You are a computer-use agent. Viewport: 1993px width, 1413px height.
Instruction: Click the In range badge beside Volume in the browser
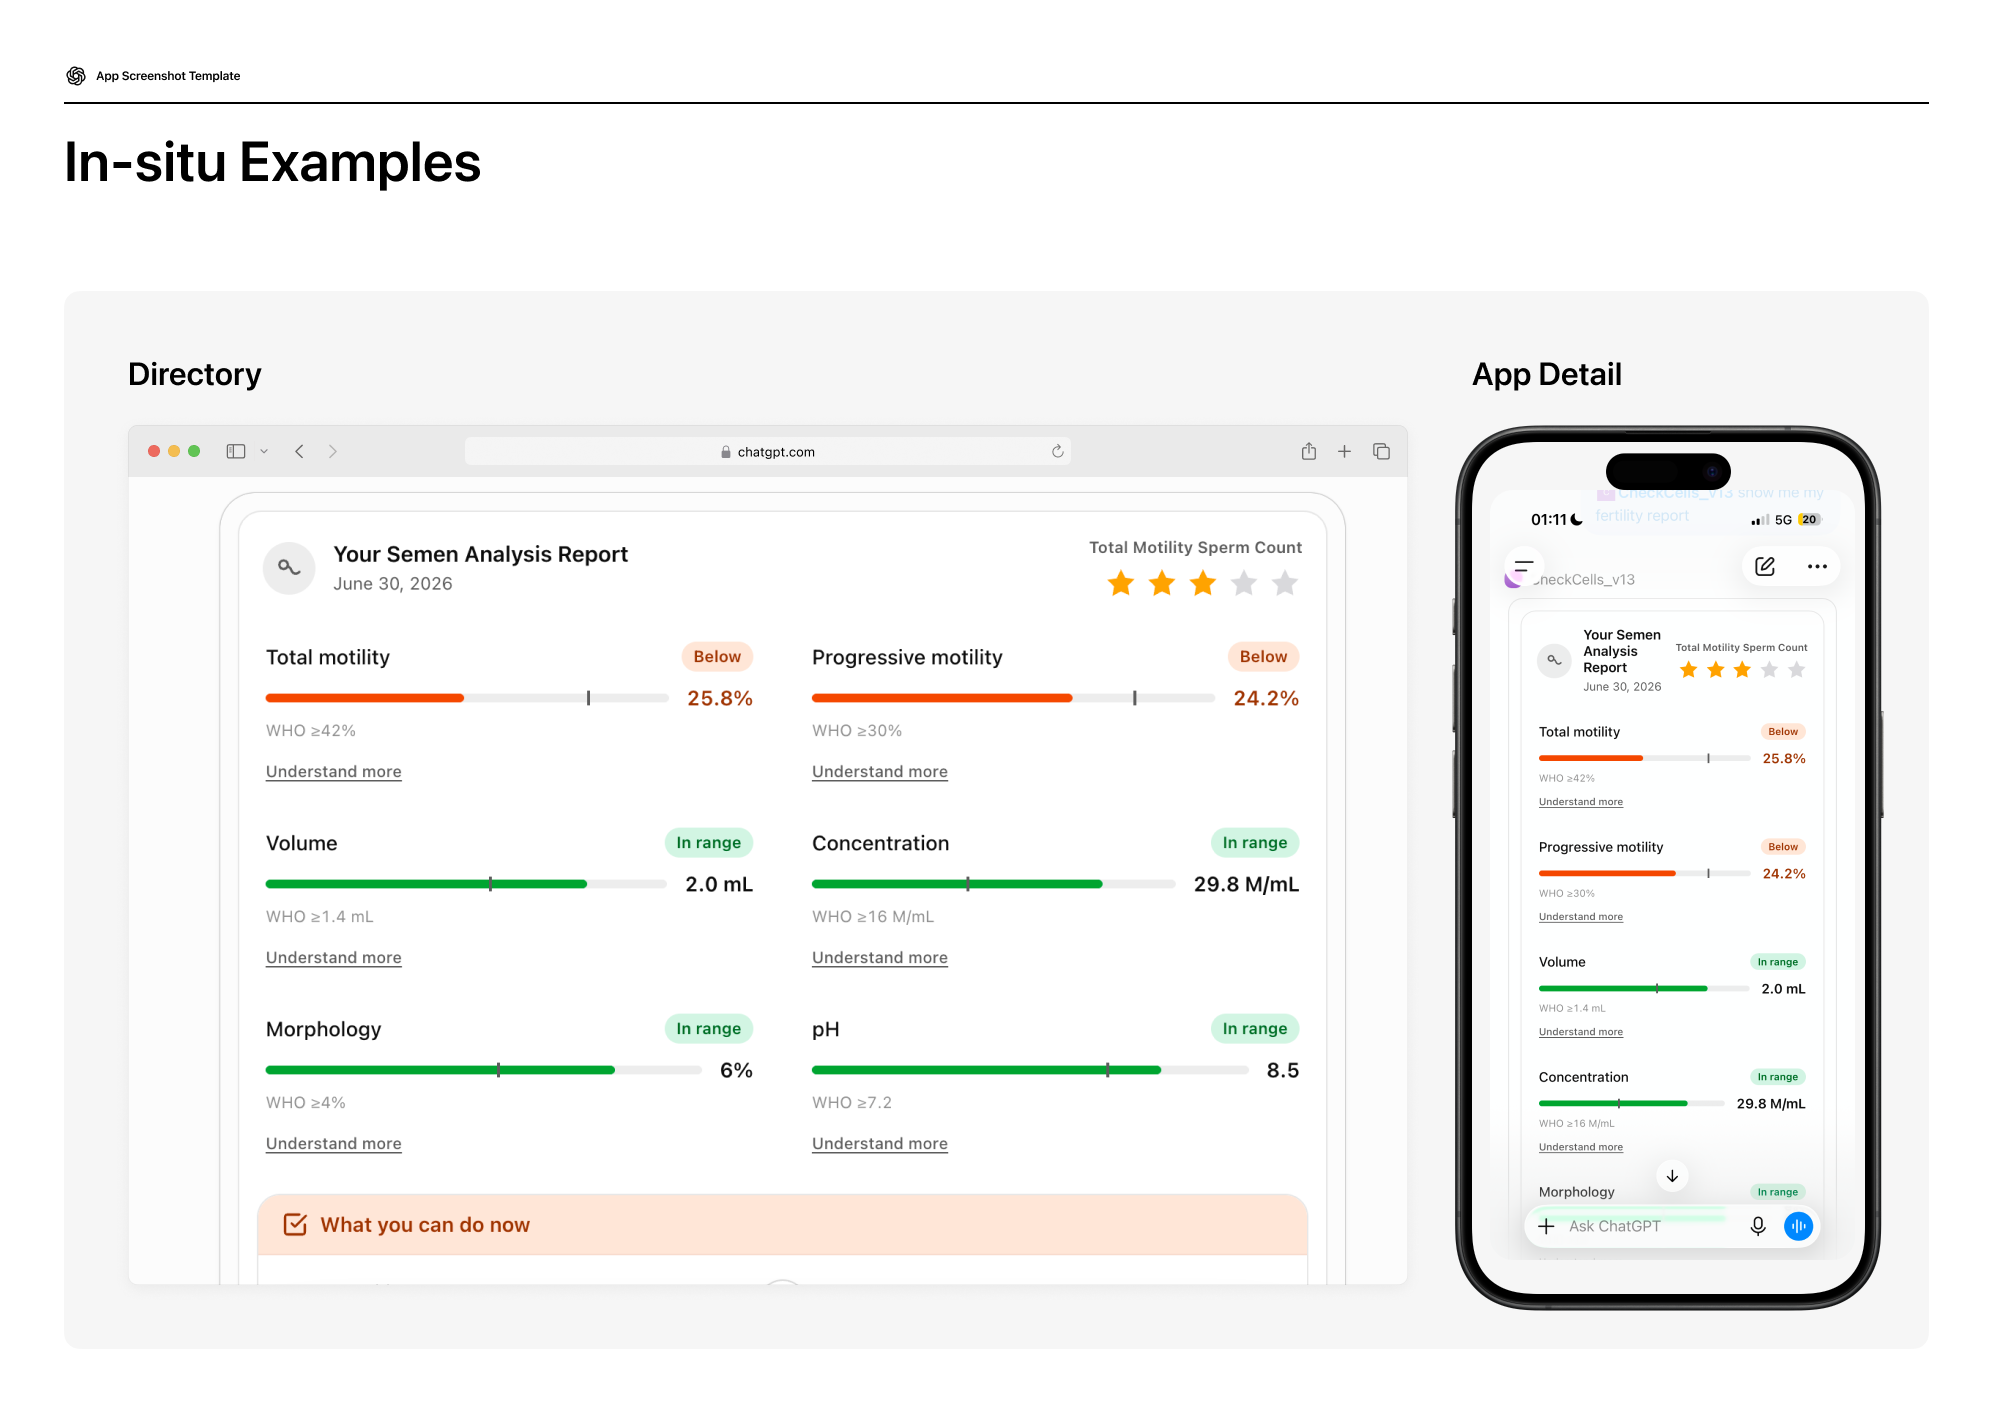[709, 843]
